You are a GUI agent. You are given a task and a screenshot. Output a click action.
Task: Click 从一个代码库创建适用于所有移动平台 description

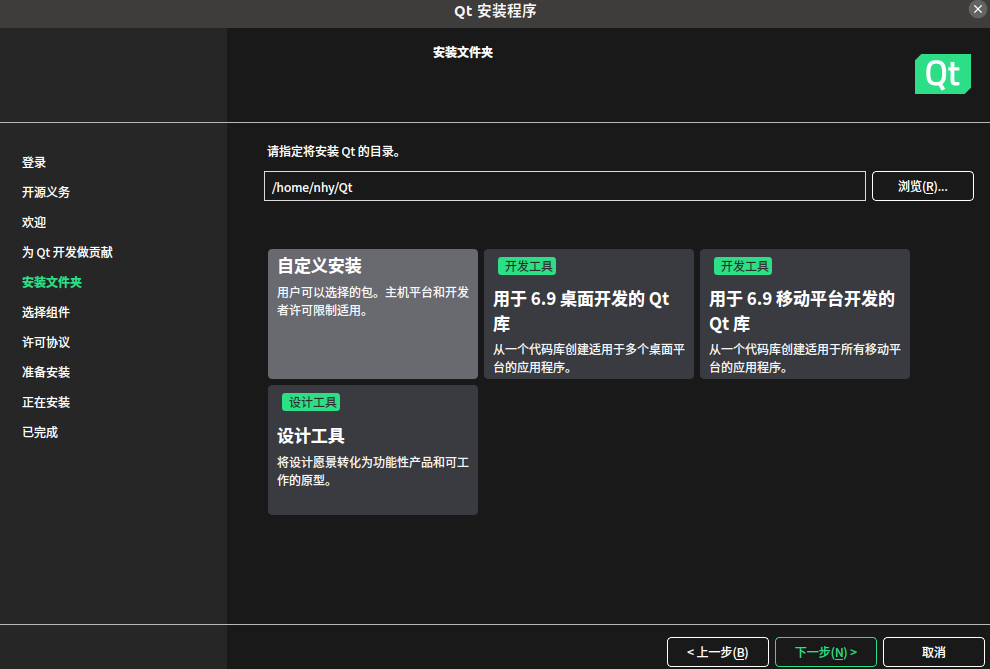[805, 358]
